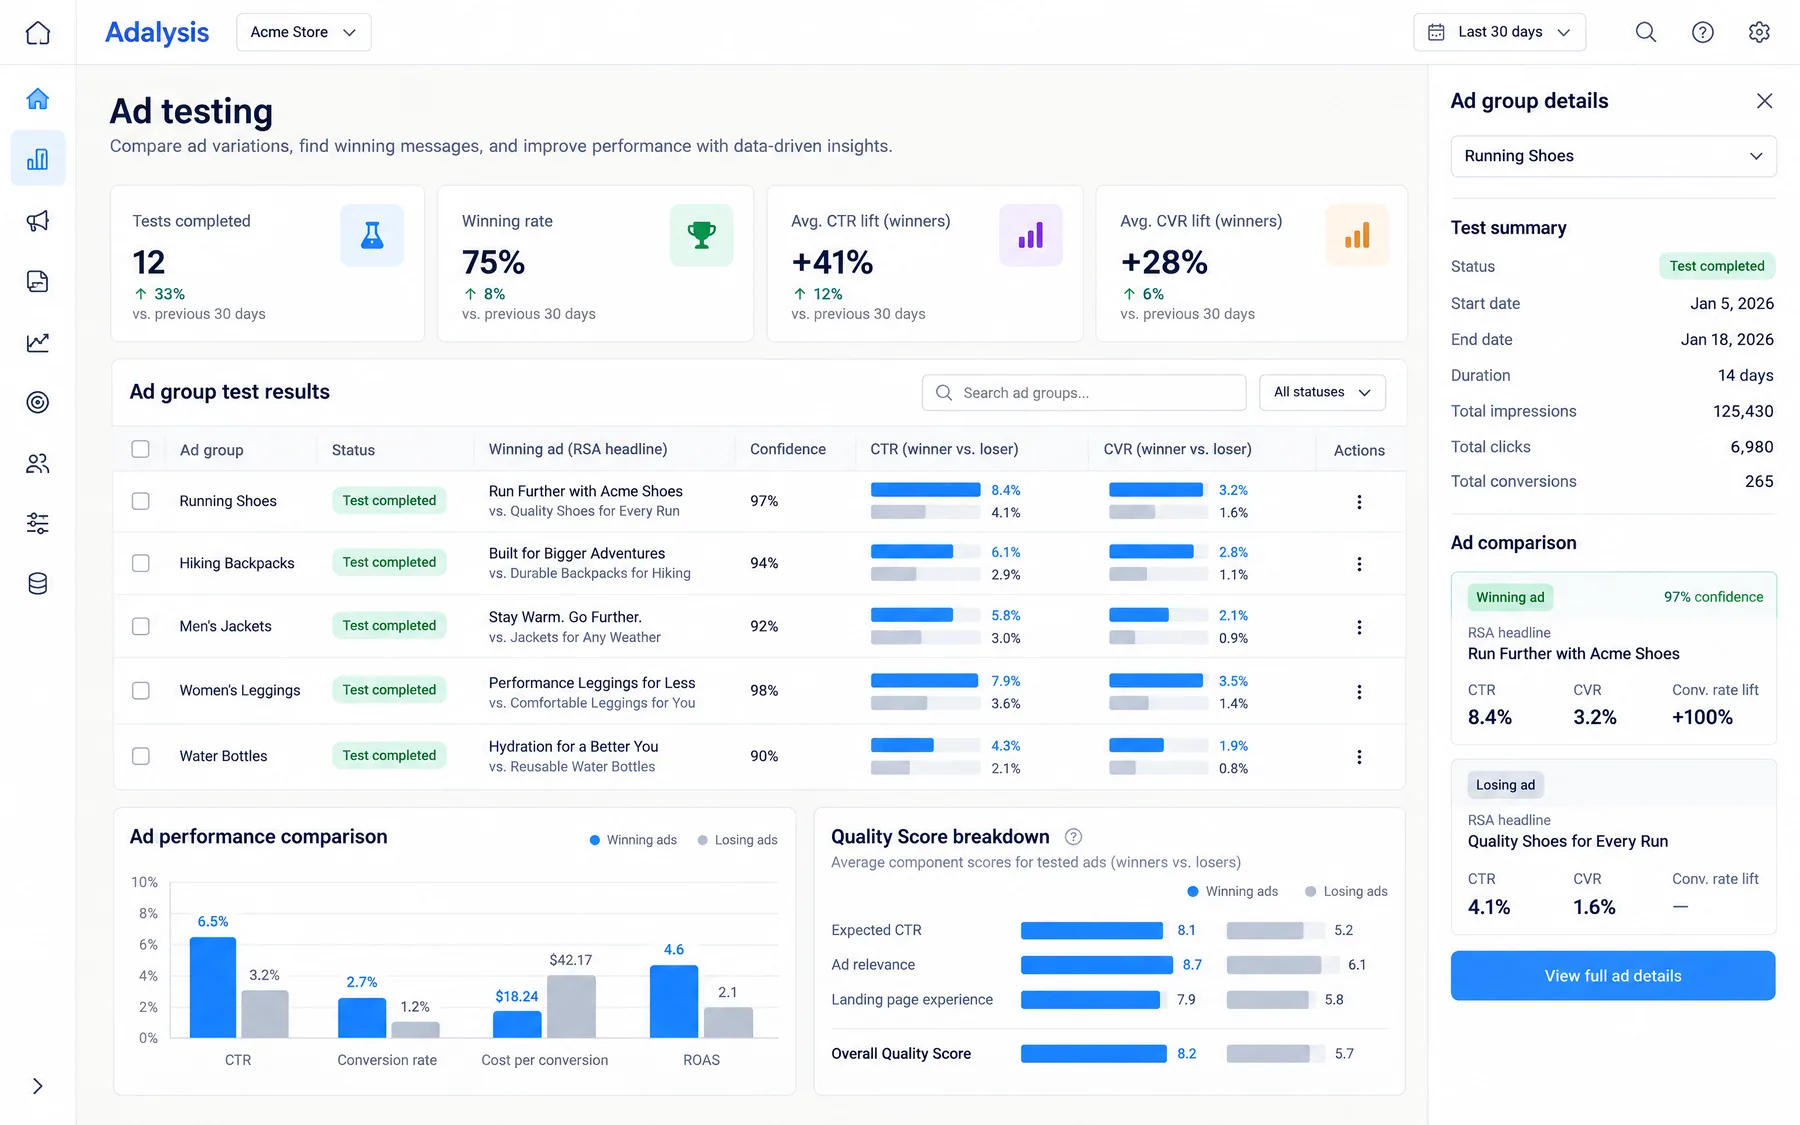Open the Acme Store account dropdown
The image size is (1800, 1125).
point(304,32)
